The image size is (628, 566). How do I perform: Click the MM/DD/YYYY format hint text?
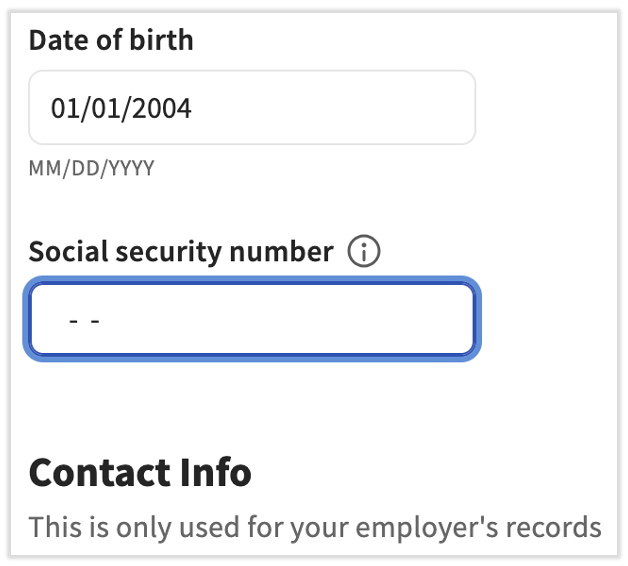pos(91,168)
